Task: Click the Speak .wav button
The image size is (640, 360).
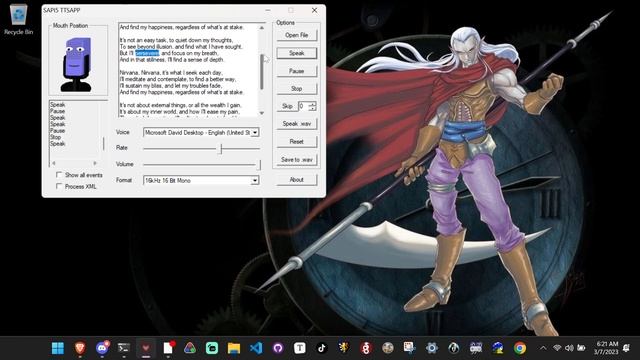Action: click(297, 124)
